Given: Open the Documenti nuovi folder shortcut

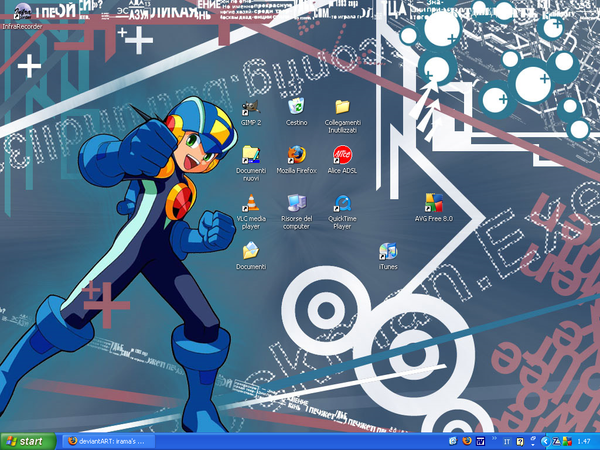Looking at the screenshot, I should [251, 164].
